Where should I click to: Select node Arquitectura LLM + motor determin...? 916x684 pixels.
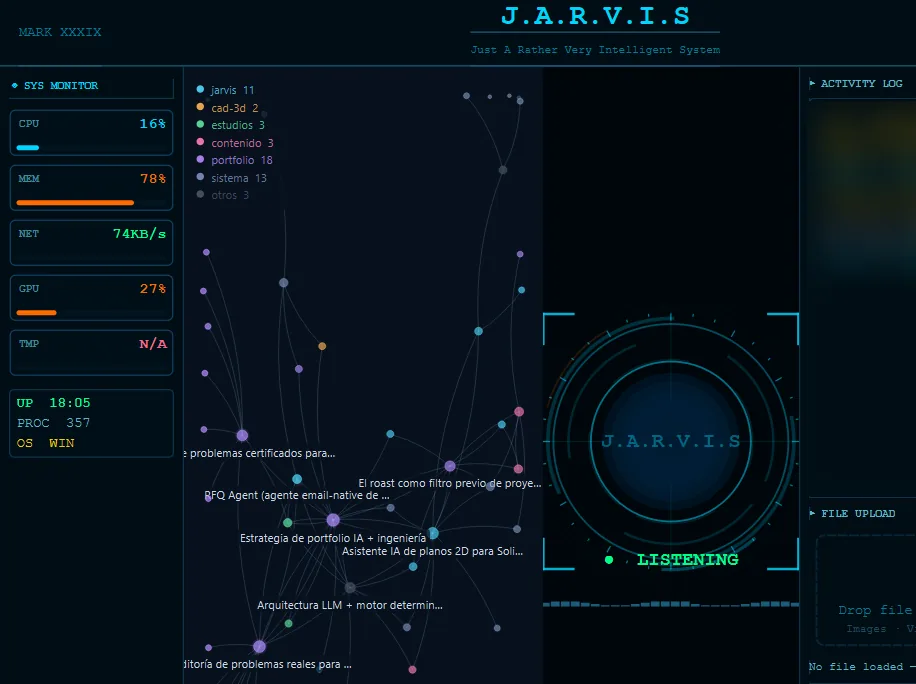[x=350, y=588]
